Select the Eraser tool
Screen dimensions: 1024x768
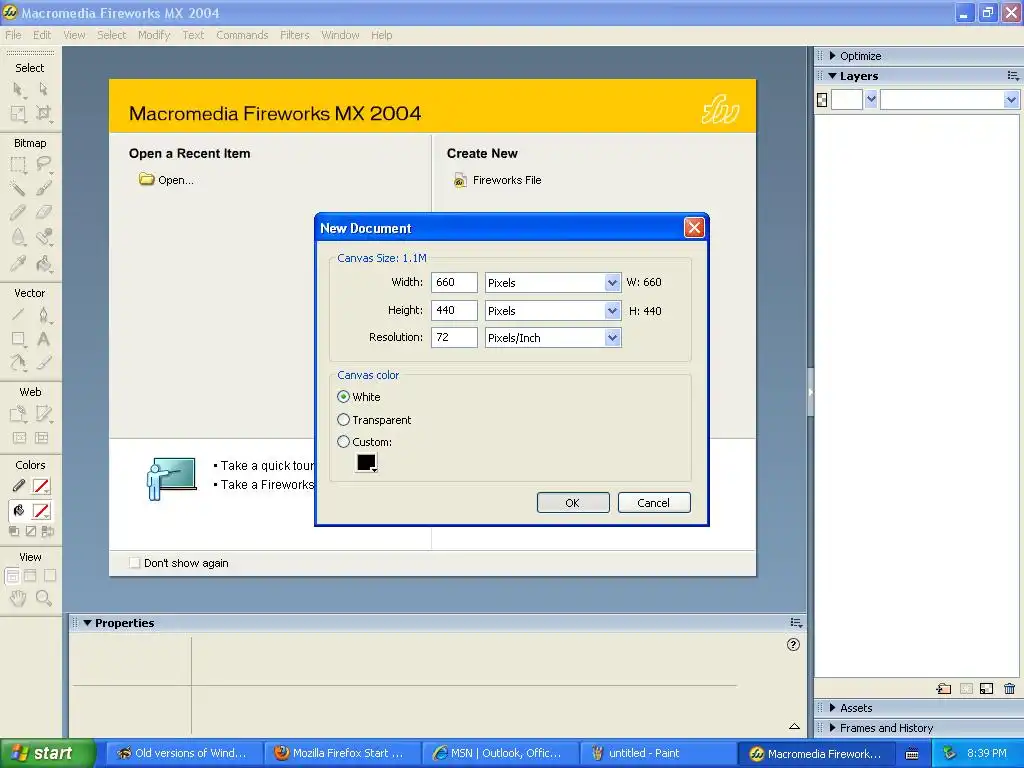tap(43, 213)
